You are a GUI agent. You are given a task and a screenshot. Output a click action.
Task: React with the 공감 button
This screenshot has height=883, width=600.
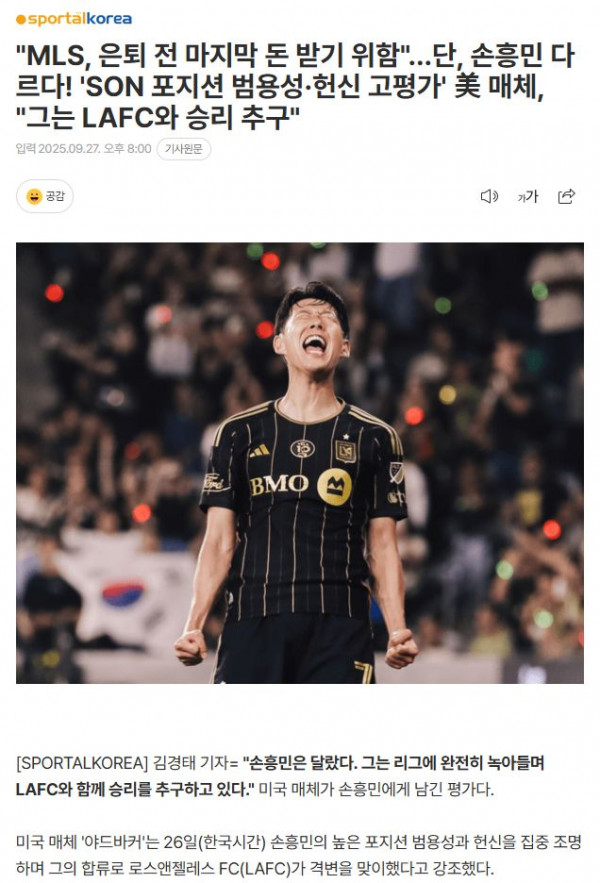pyautogui.click(x=45, y=196)
